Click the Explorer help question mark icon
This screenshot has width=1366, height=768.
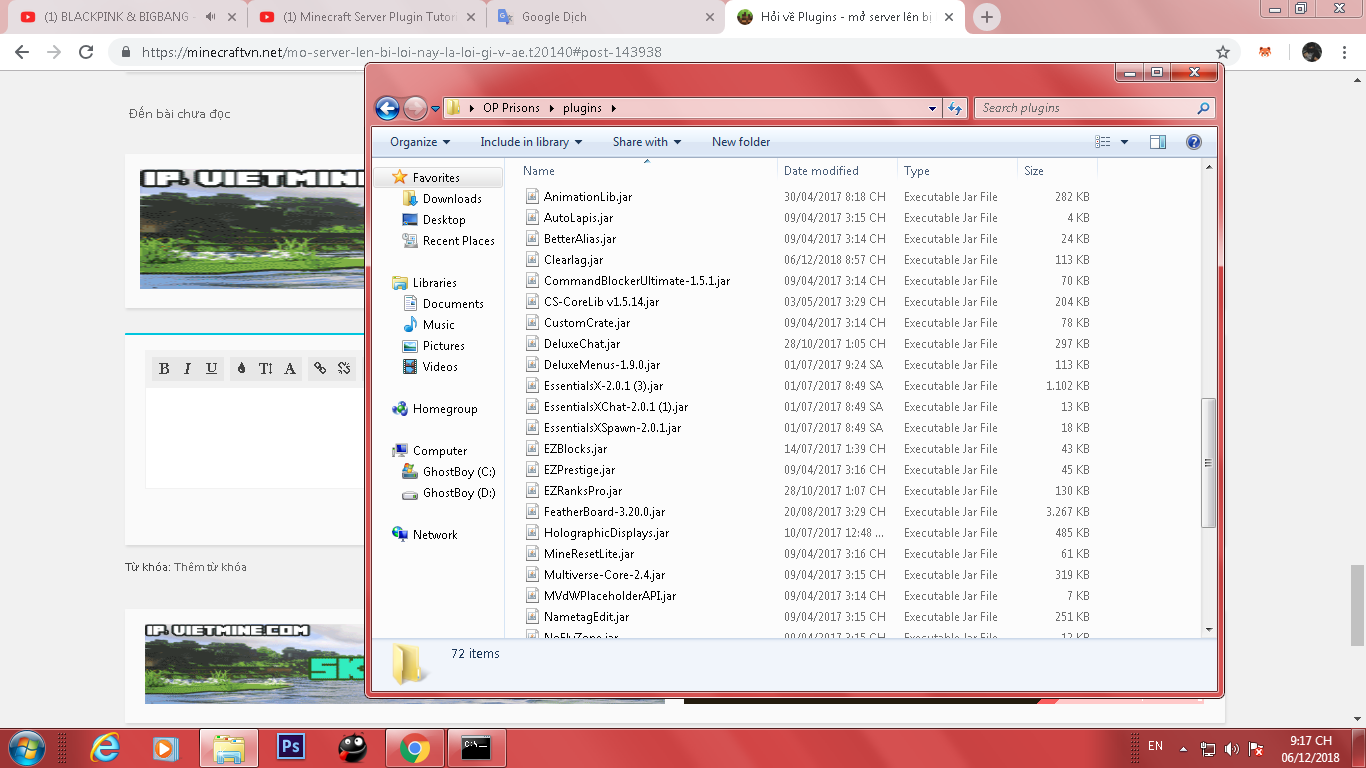pos(1193,142)
